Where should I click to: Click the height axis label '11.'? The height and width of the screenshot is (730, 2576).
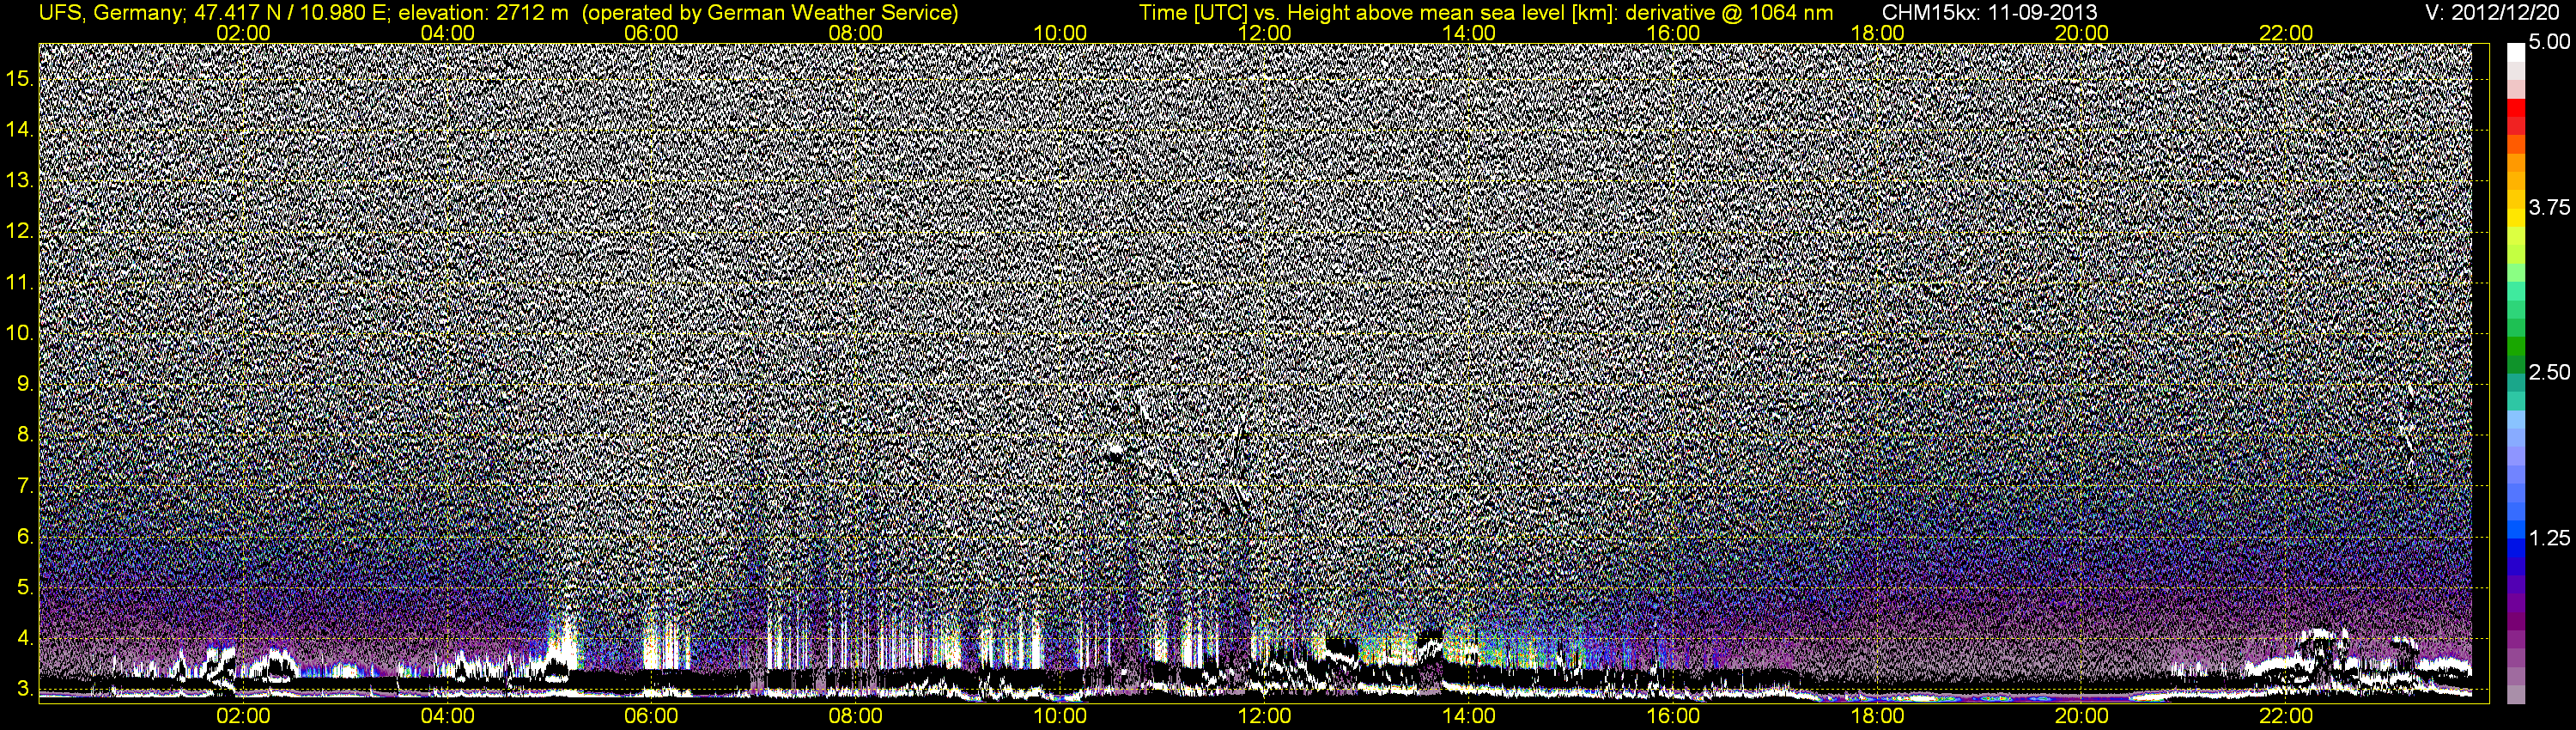pyautogui.click(x=19, y=282)
